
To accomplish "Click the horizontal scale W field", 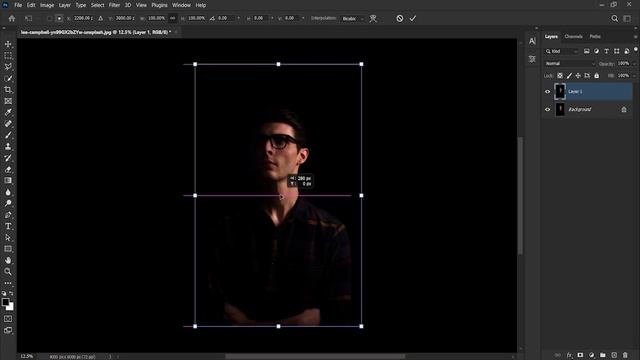I will pyautogui.click(x=156, y=18).
